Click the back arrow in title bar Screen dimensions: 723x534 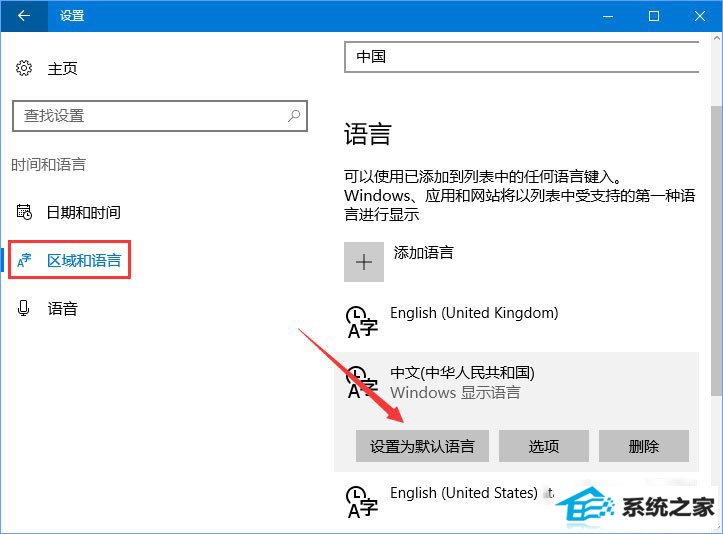click(x=24, y=16)
